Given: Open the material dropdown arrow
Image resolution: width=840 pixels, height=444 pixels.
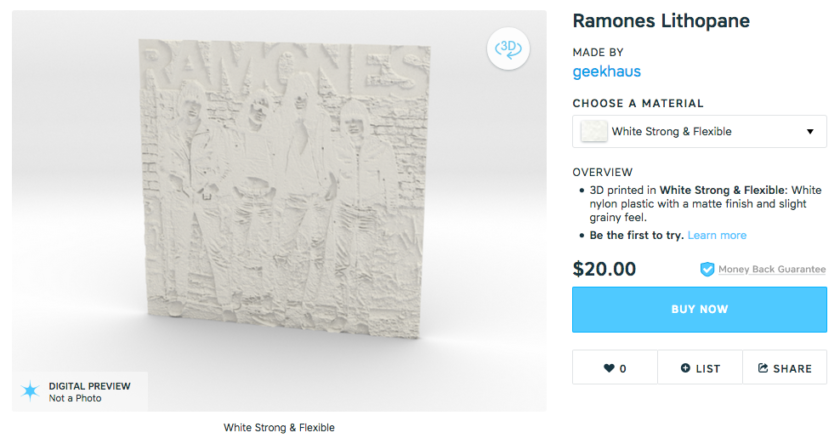Looking at the screenshot, I should pyautogui.click(x=810, y=132).
